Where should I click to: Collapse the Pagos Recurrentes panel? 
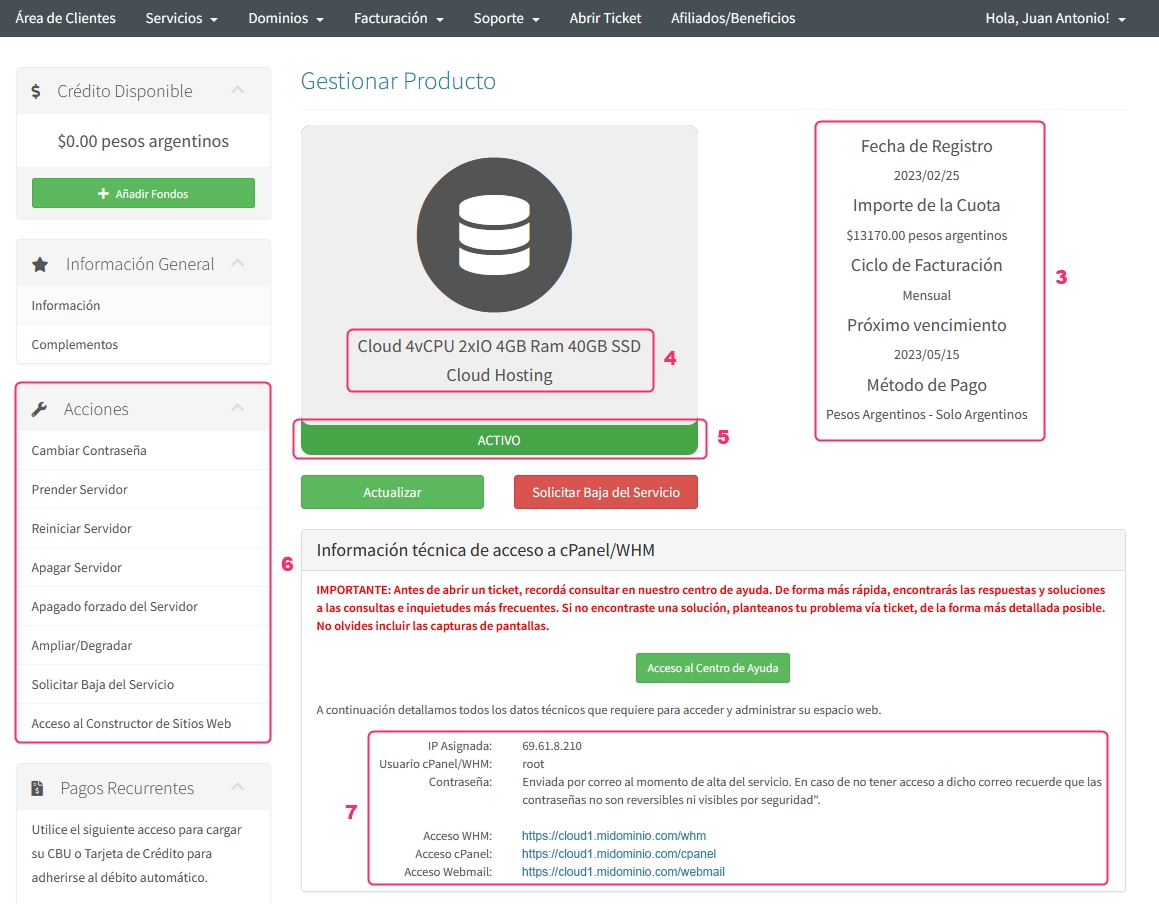coord(237,787)
